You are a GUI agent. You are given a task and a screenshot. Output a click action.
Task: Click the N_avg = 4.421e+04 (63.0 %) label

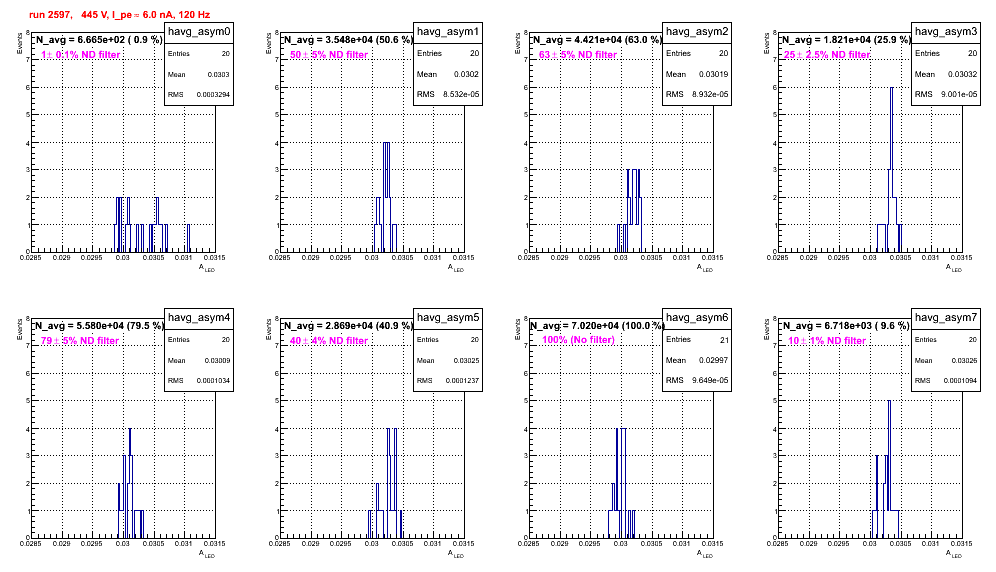tap(597, 40)
